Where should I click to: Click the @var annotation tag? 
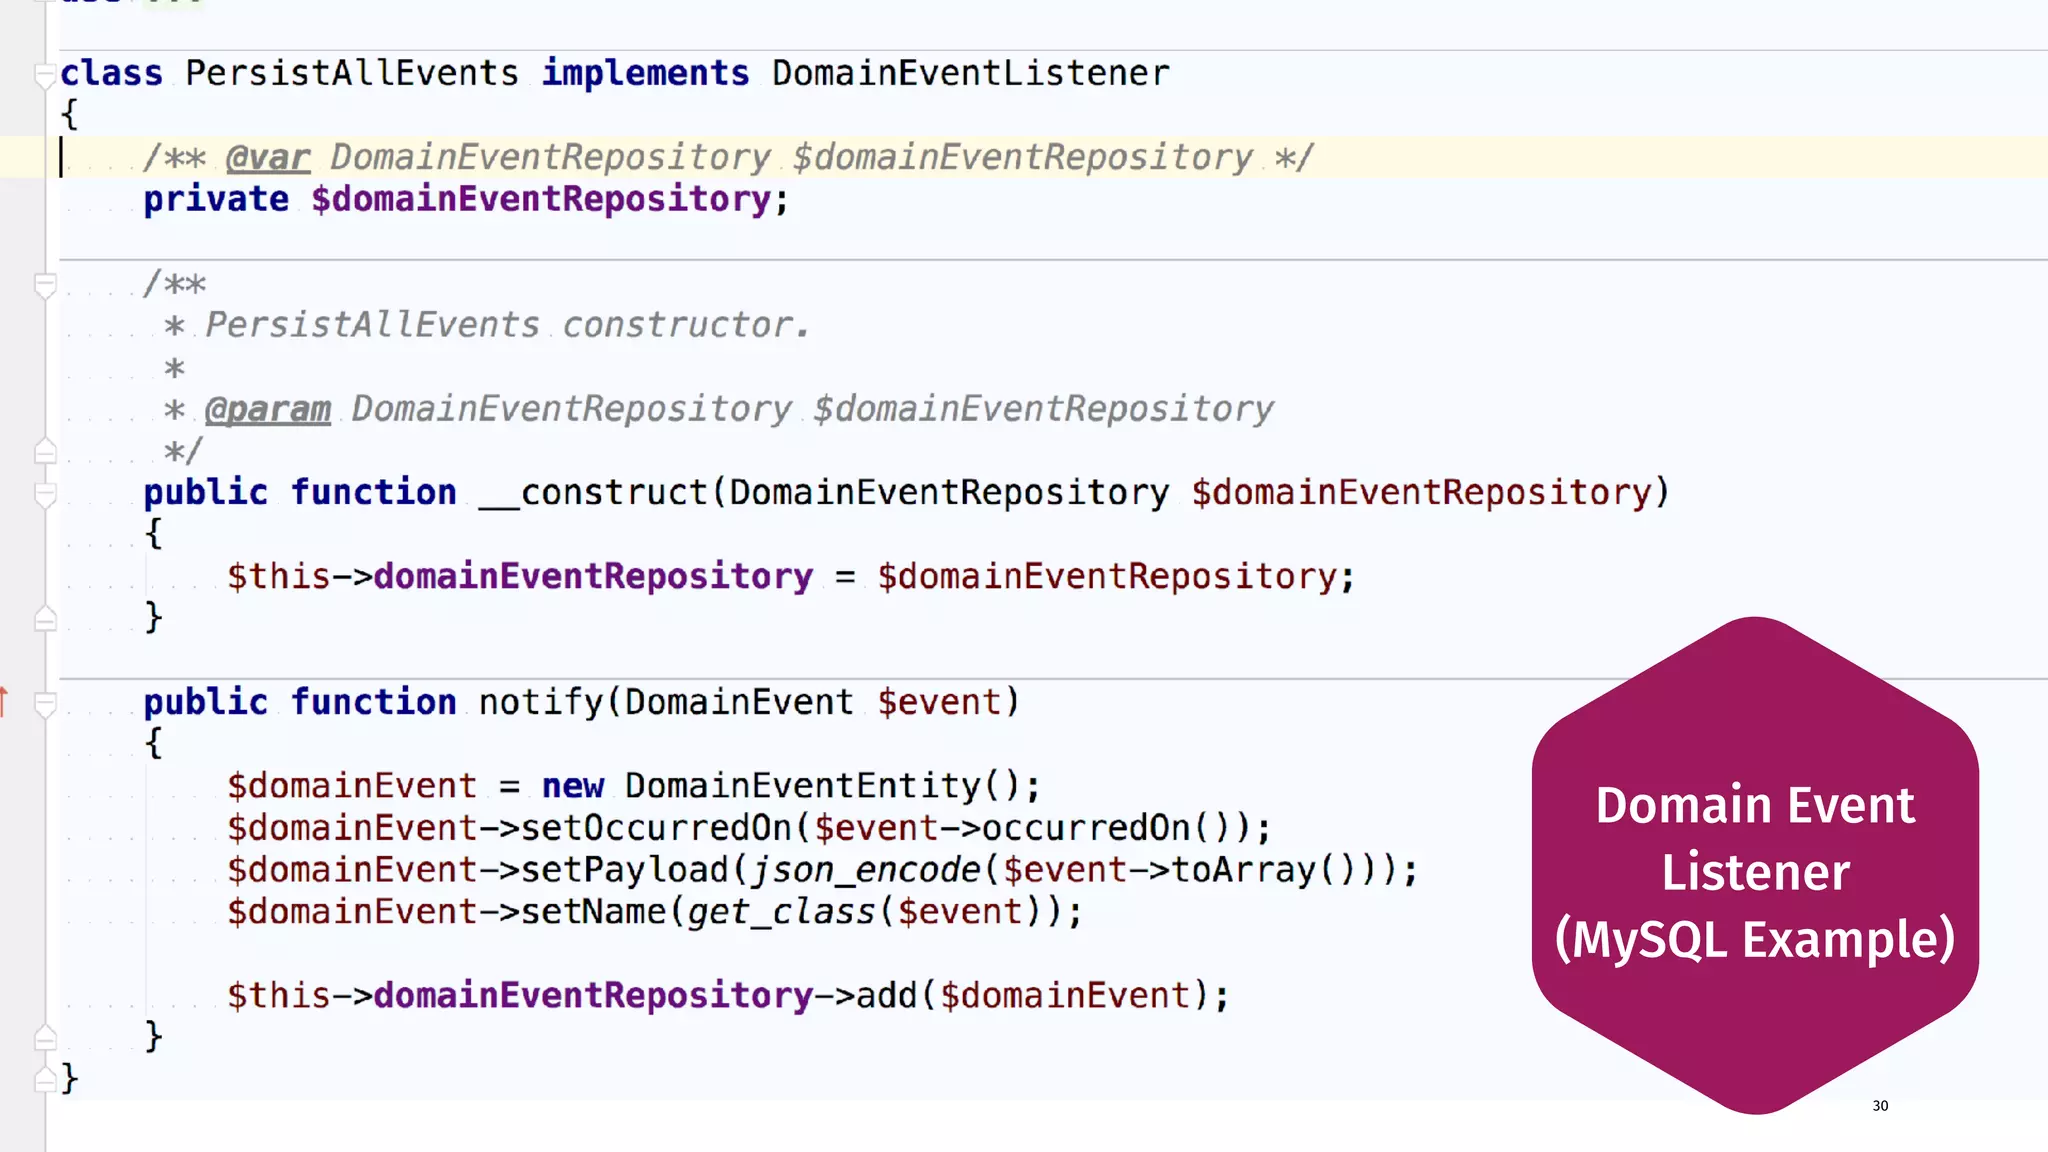(268, 157)
